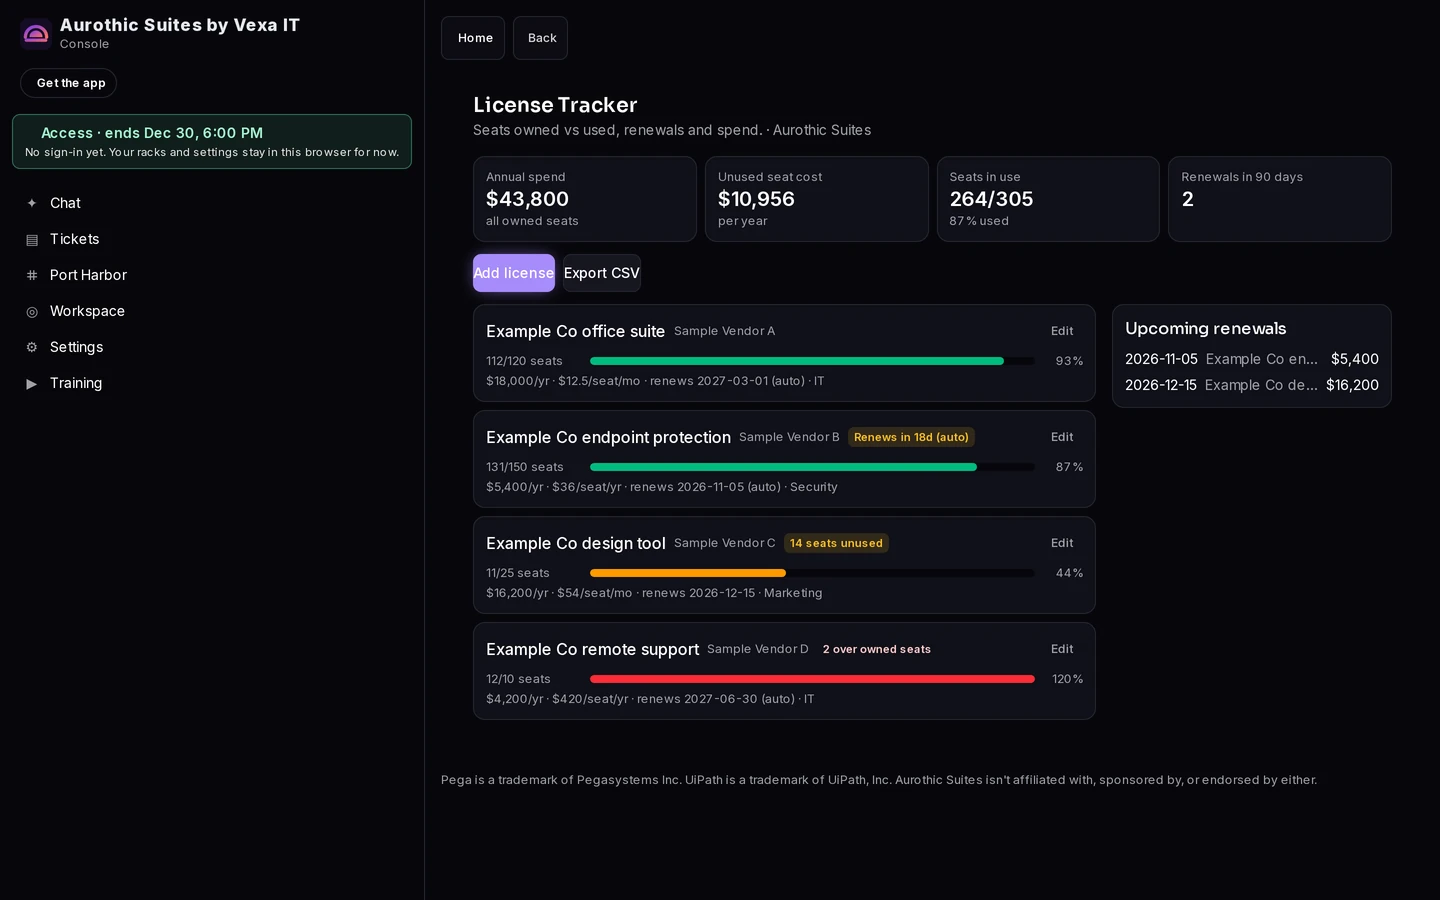Click the Chat sparkle icon
This screenshot has width=1440, height=900.
[x=32, y=203]
